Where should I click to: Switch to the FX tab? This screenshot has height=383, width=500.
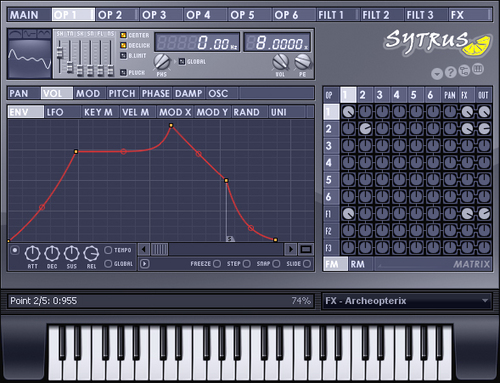[470, 15]
